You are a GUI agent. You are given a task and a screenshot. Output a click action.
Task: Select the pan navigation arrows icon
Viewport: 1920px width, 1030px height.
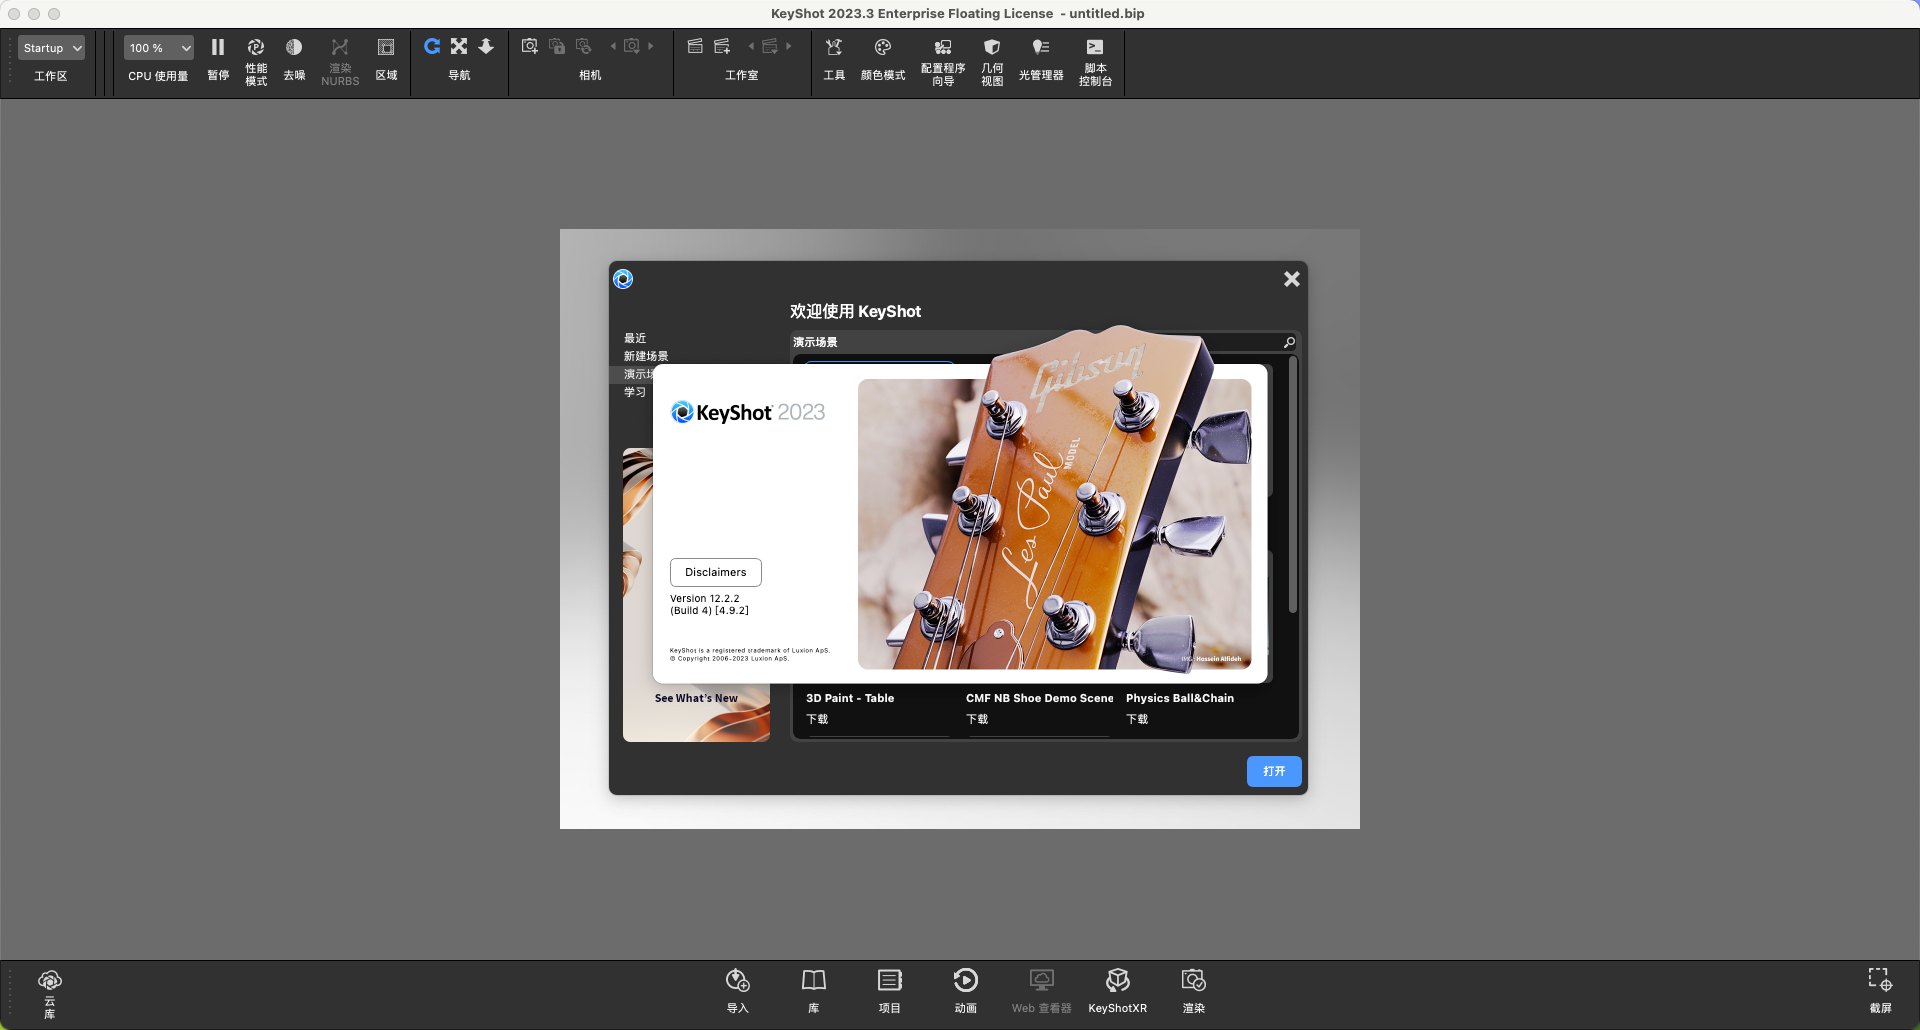pyautogui.click(x=459, y=46)
